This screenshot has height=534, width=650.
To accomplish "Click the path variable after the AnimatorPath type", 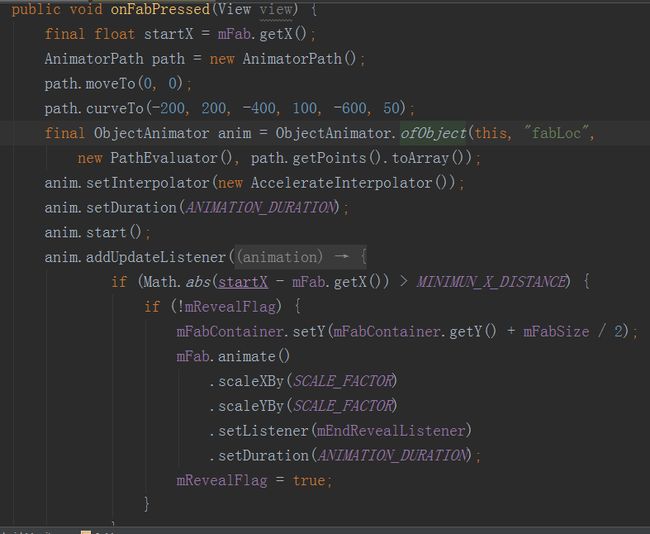I will coord(168,58).
